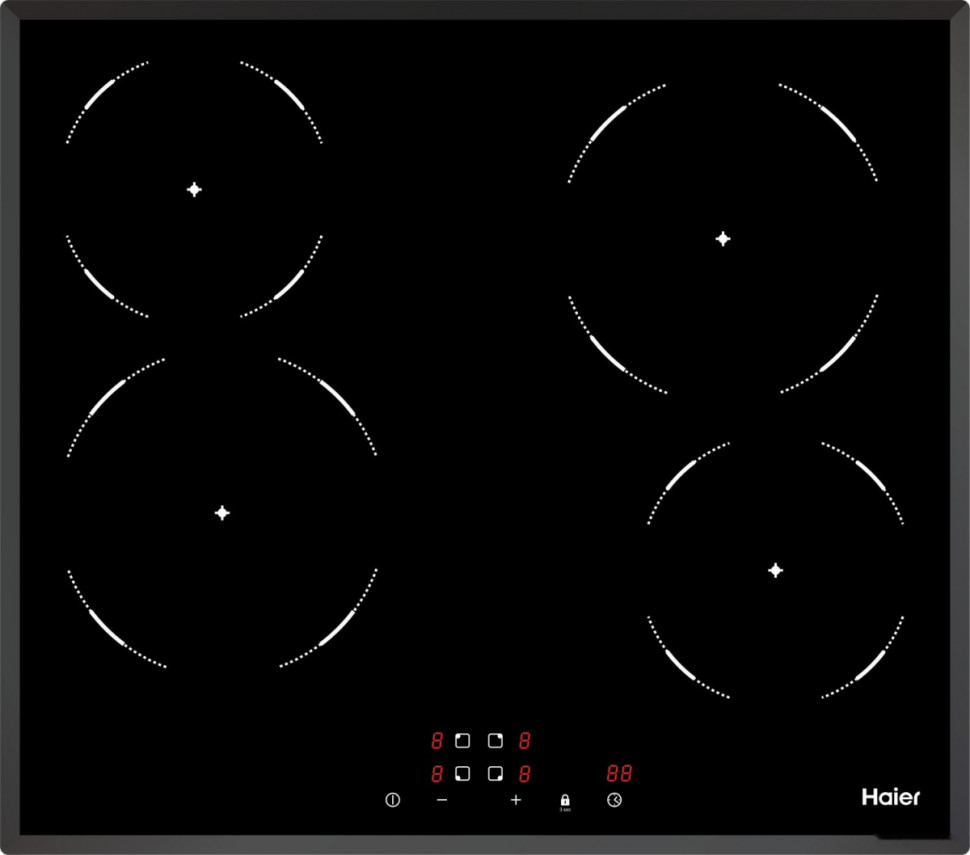Select the rear-right zone selector icon
The image size is (970, 855).
pos(494,741)
